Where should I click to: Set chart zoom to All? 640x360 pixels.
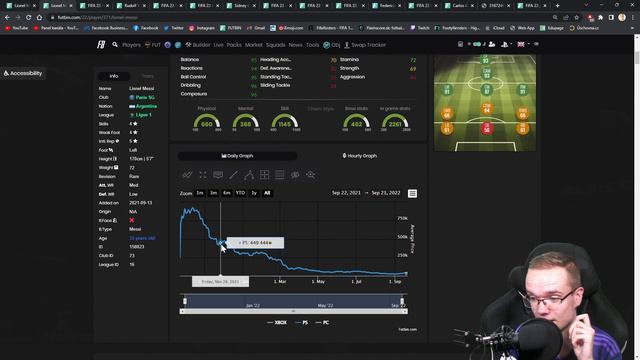click(267, 193)
